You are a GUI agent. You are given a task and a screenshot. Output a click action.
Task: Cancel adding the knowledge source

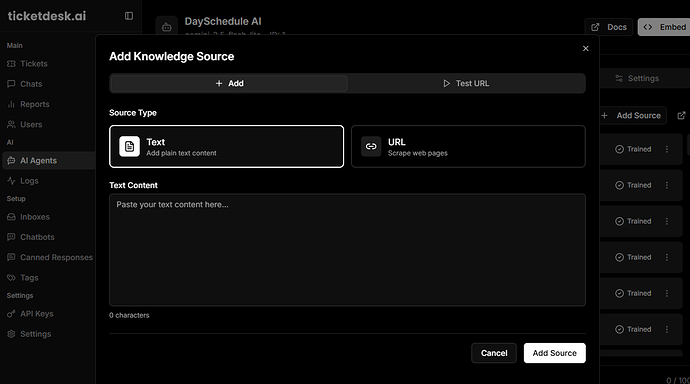pos(494,353)
